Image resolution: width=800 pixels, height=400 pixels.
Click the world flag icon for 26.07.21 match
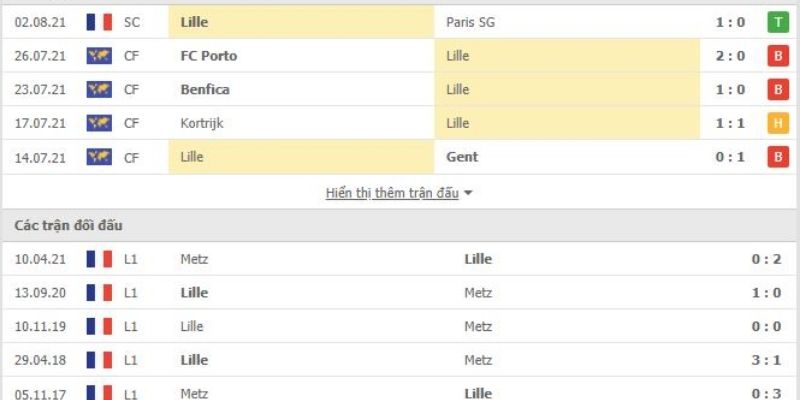pos(99,56)
